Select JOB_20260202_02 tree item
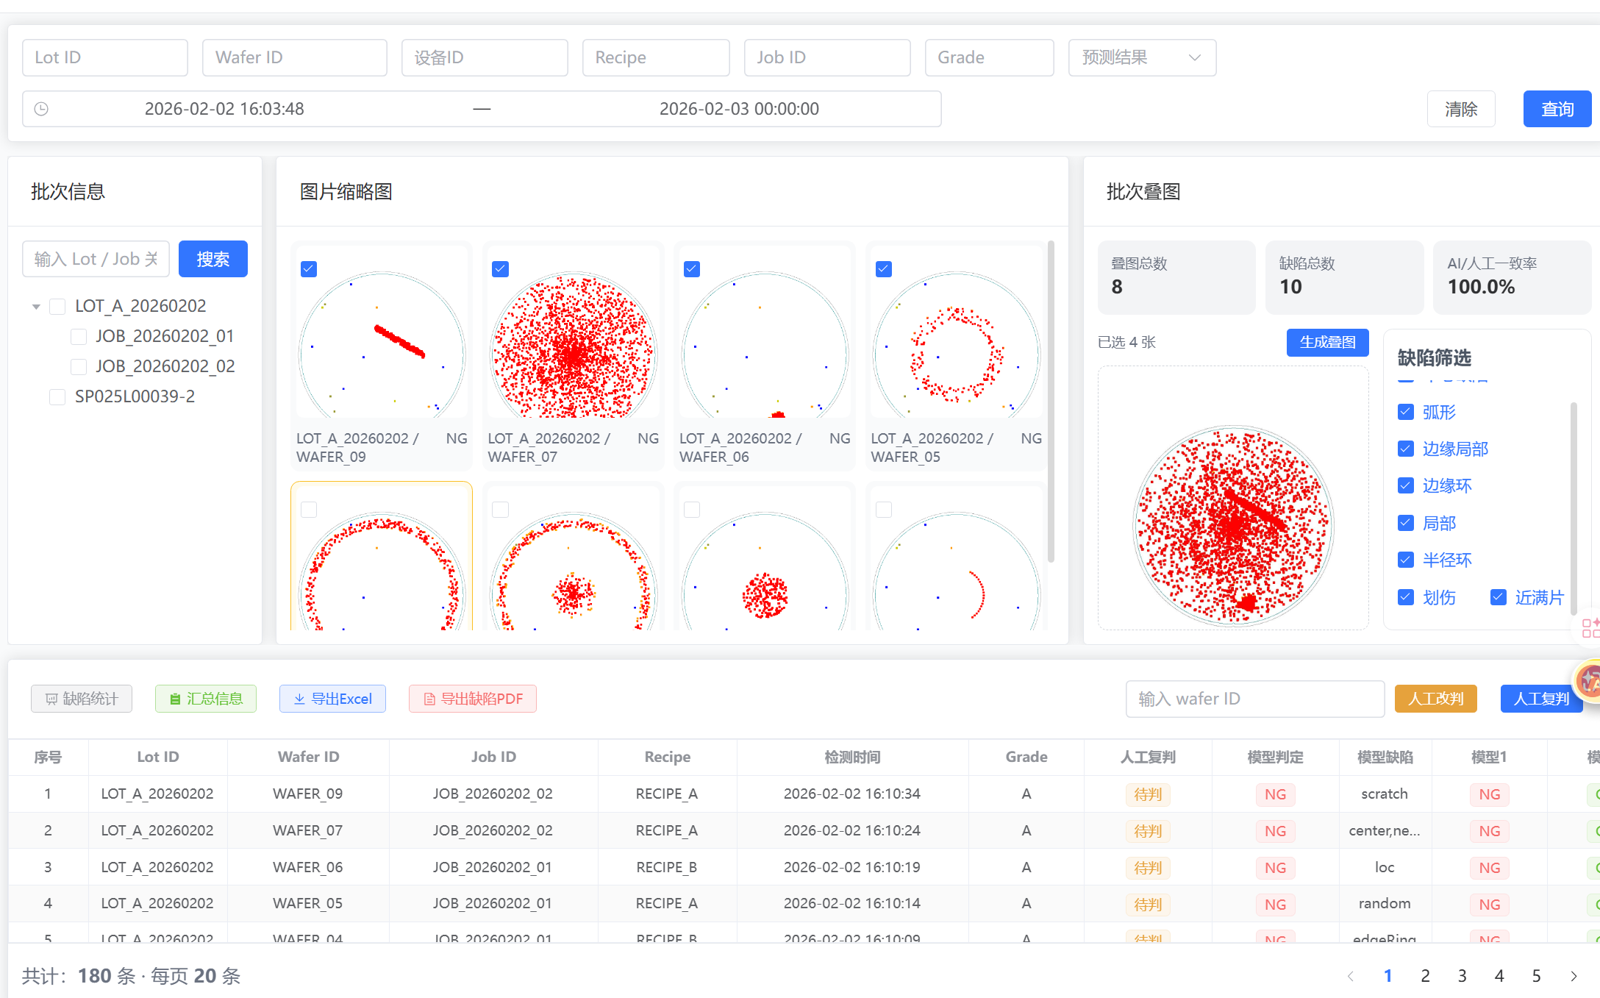Screen dimensions: 1600x998 [x=165, y=366]
